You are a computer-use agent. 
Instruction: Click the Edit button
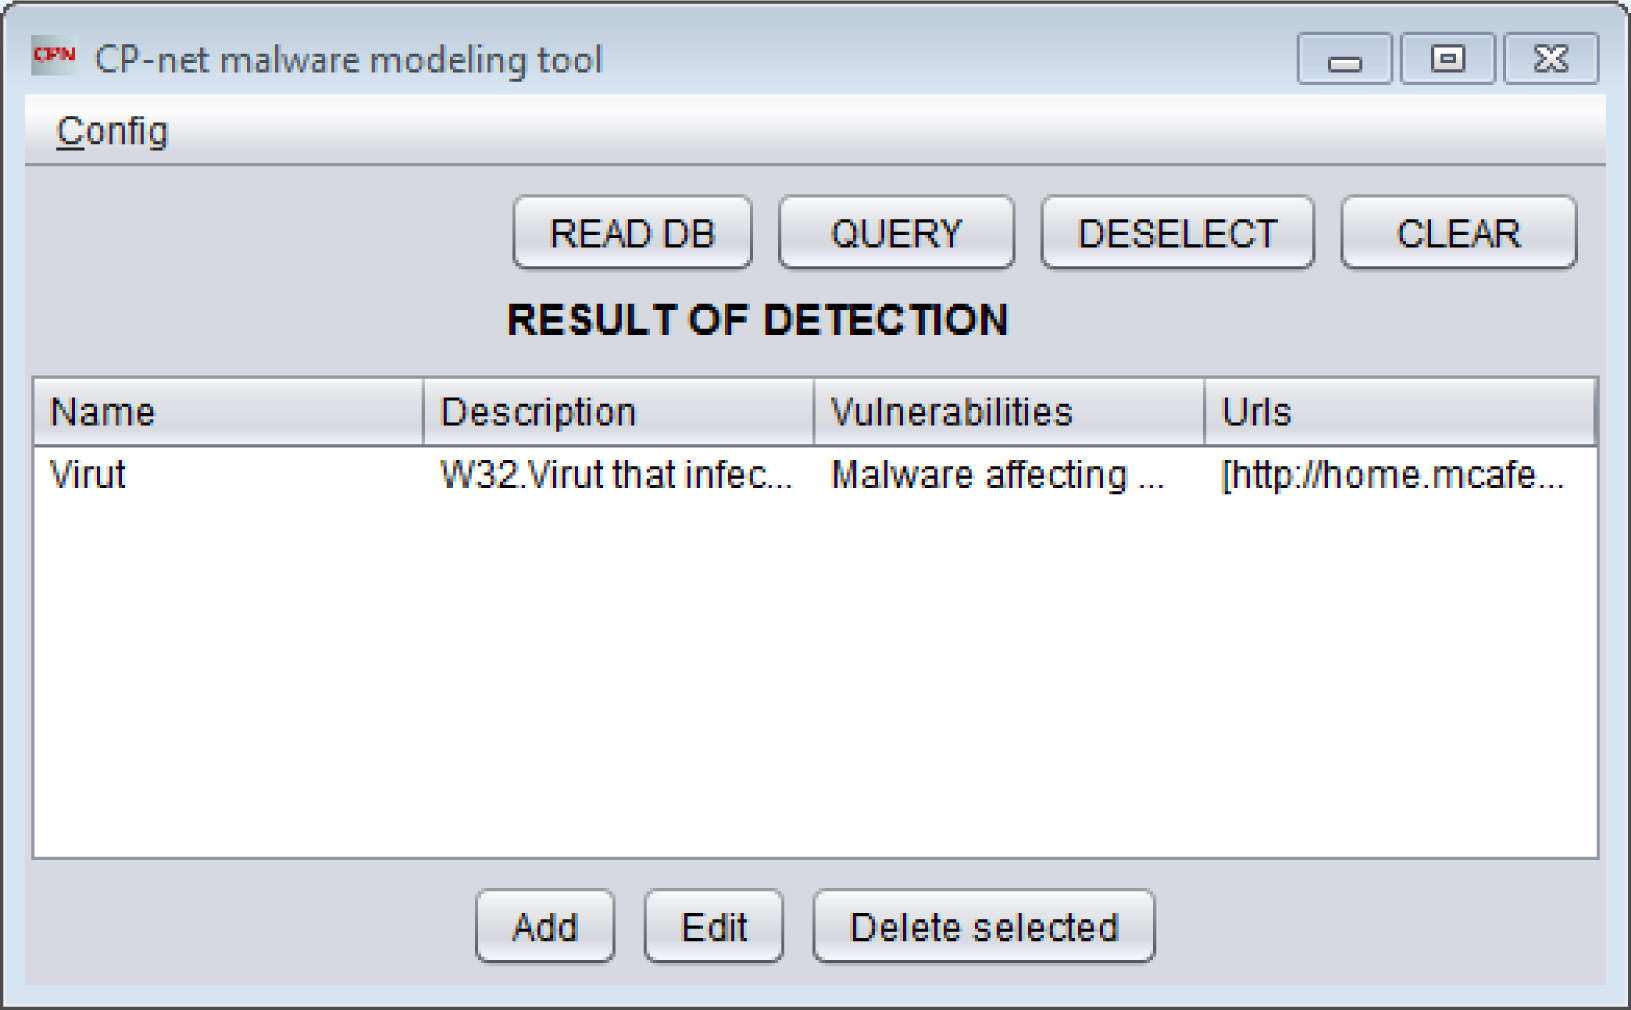point(714,927)
